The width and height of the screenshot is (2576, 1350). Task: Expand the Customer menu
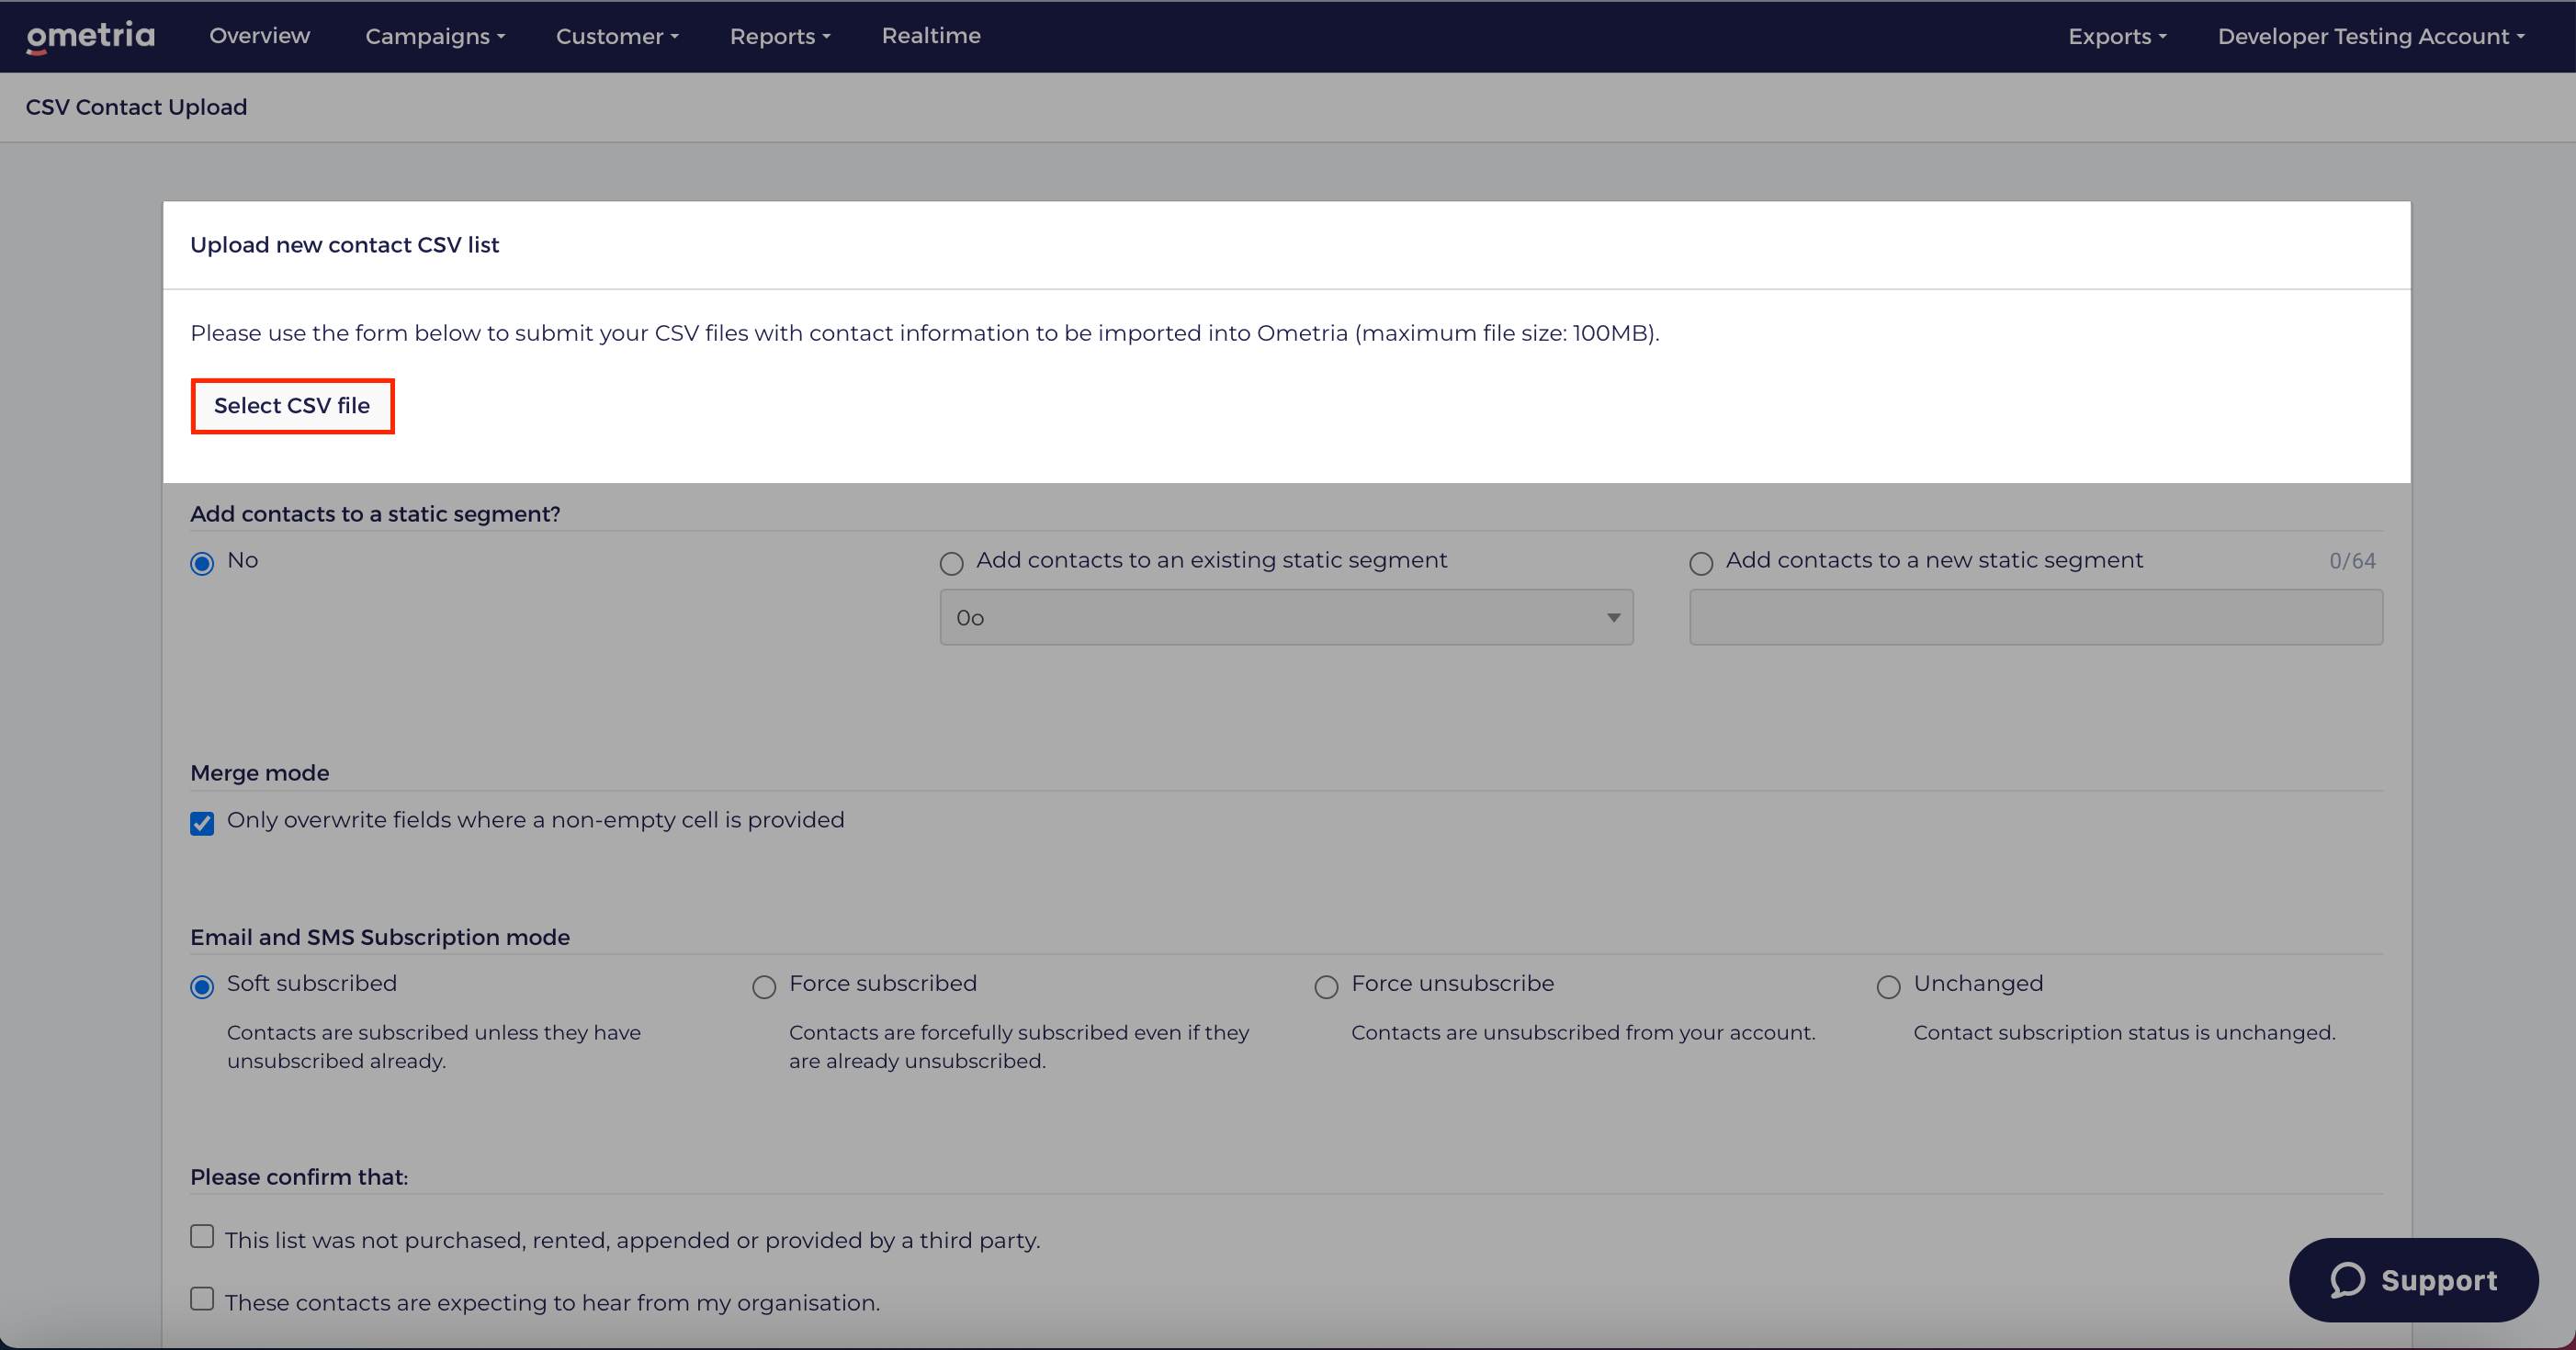[617, 36]
